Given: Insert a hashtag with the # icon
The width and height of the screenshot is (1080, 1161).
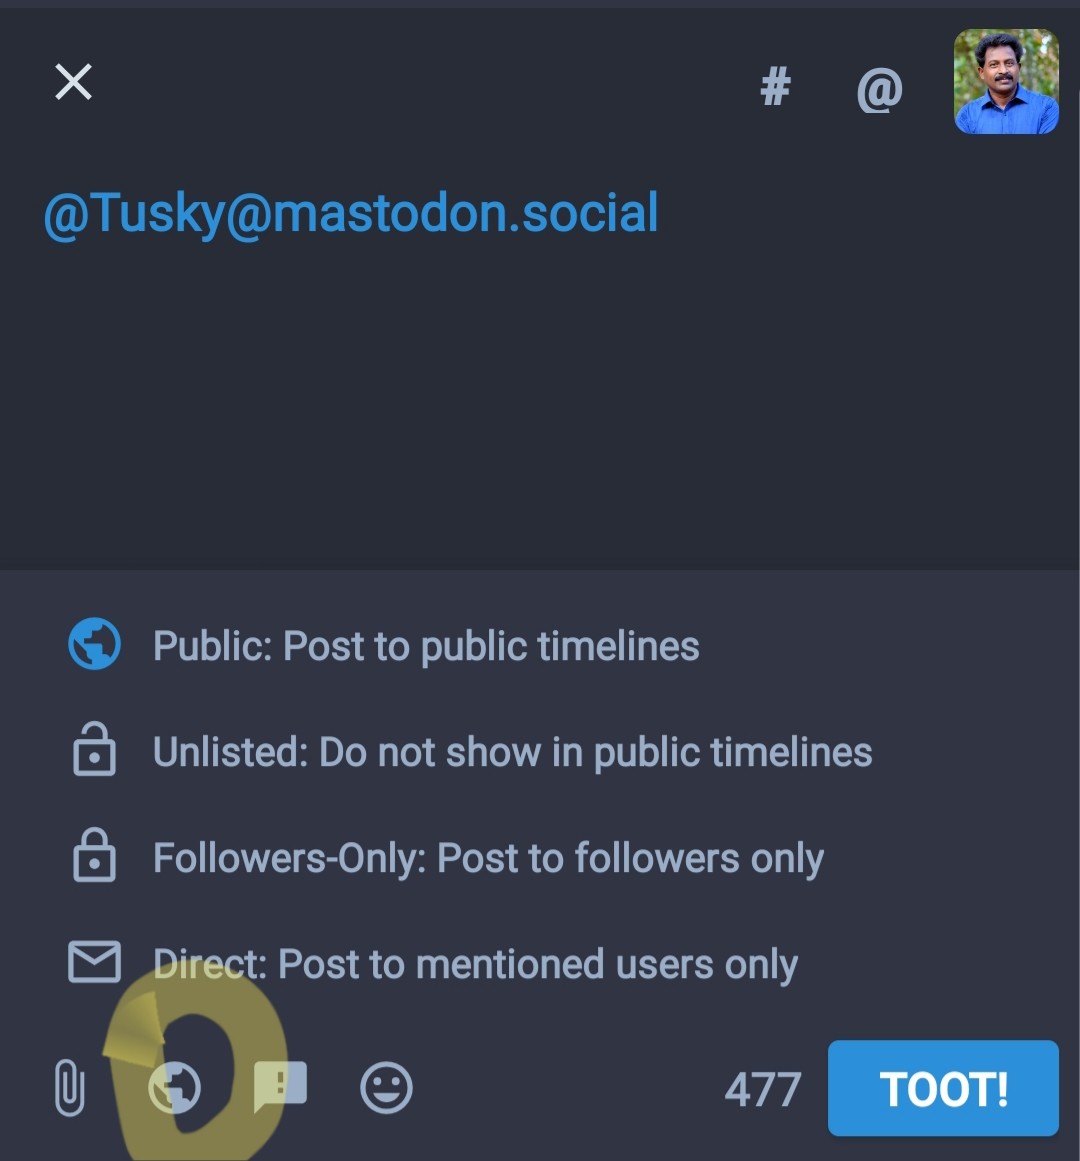Looking at the screenshot, I should [x=775, y=87].
